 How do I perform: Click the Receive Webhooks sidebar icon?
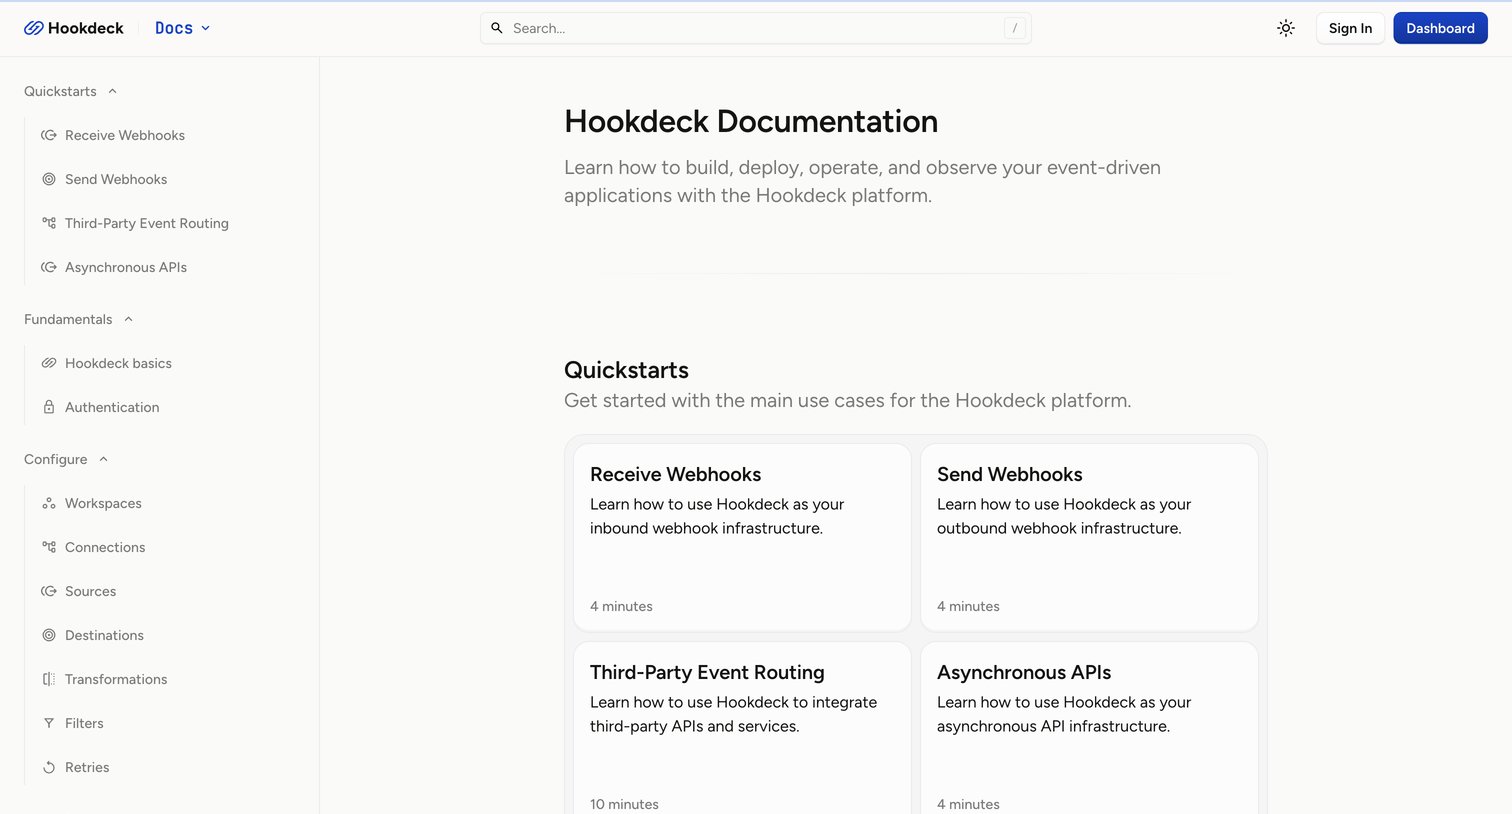pyautogui.click(x=49, y=135)
